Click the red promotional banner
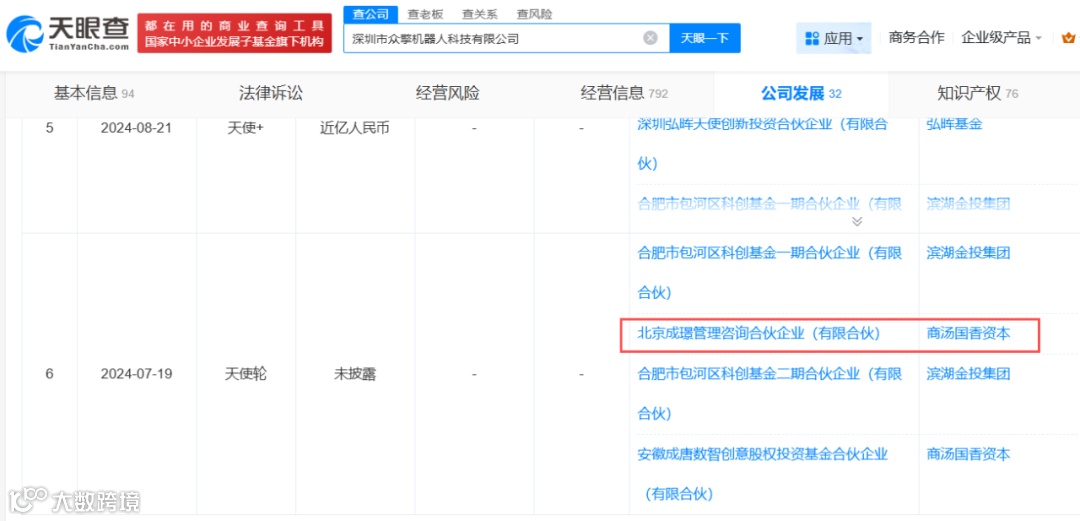1080x521 pixels. coord(235,33)
